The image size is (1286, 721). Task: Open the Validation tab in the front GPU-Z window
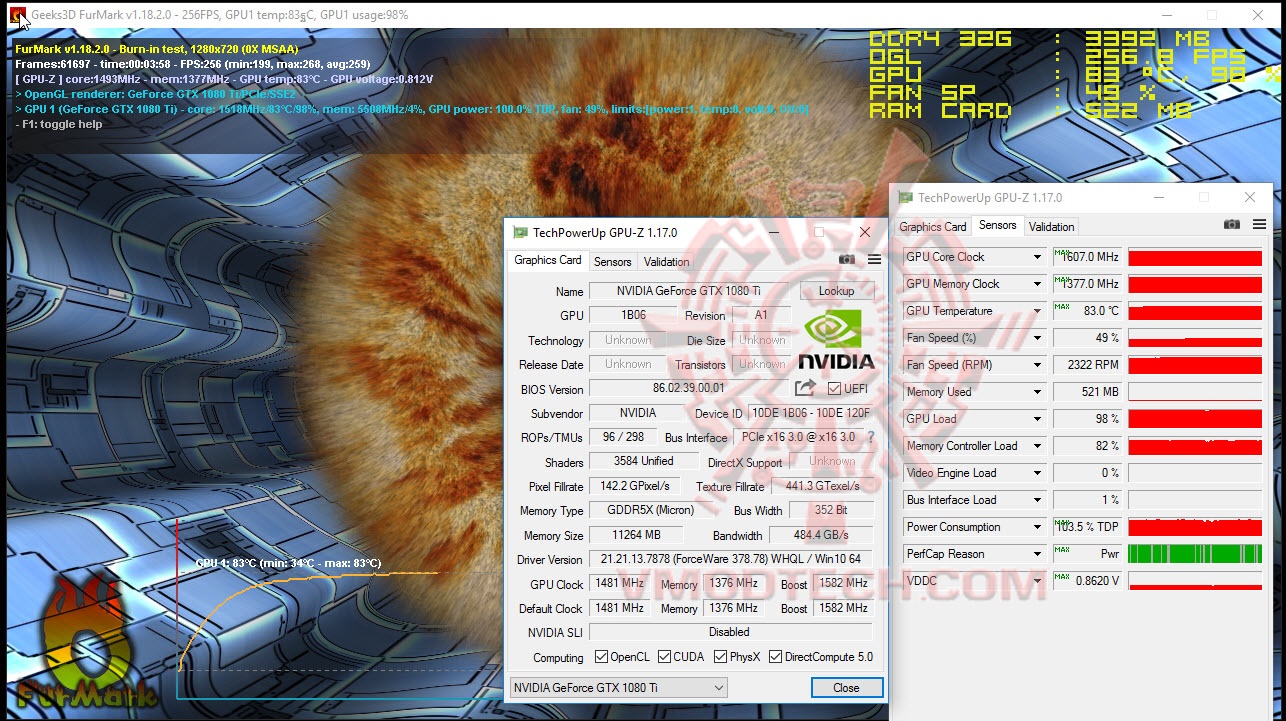tap(667, 262)
